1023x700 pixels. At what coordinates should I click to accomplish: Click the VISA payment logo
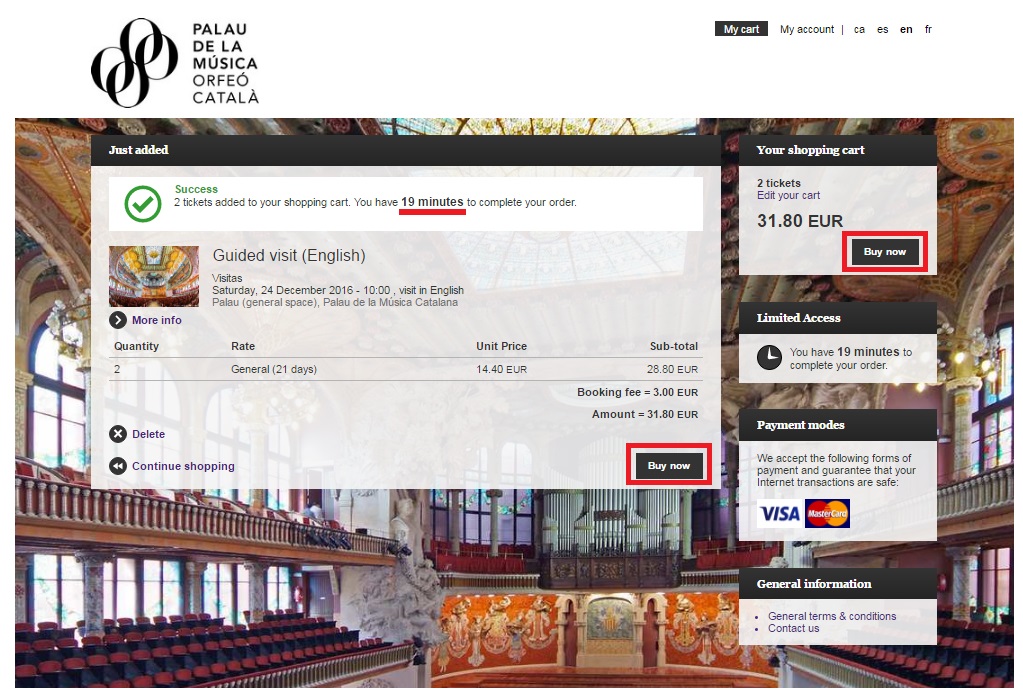point(780,513)
